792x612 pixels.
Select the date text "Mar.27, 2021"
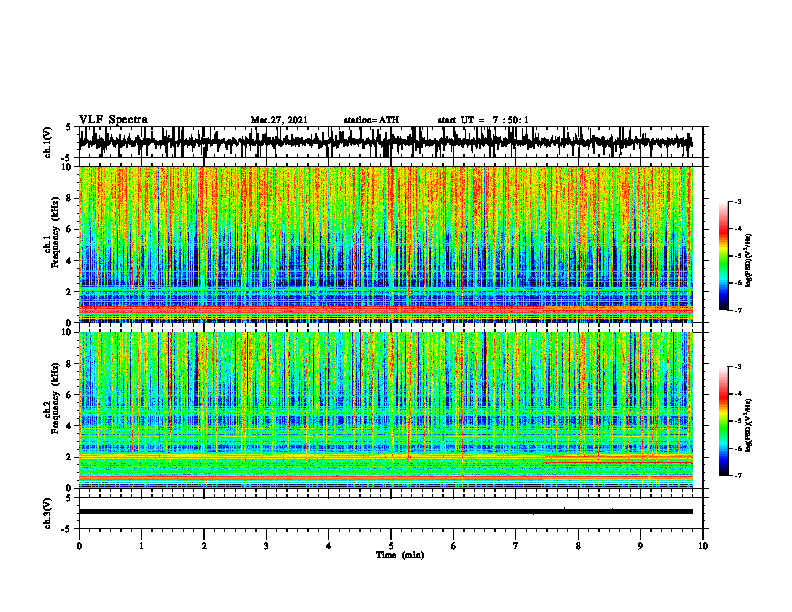[x=279, y=120]
